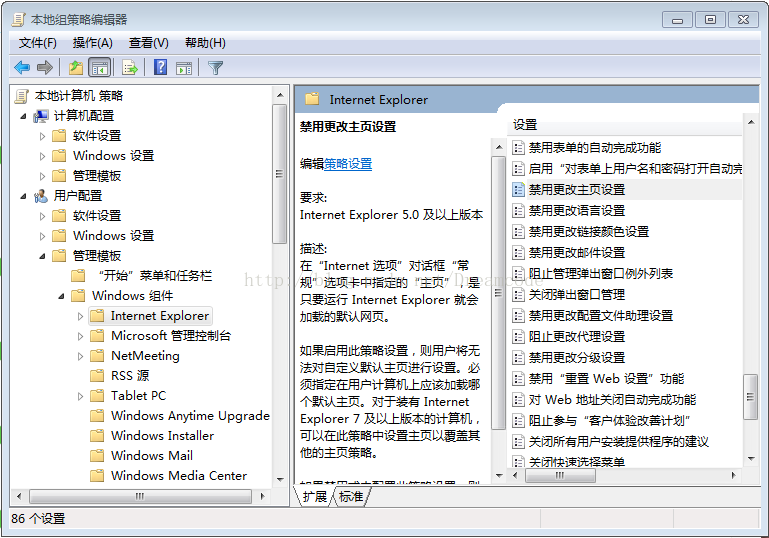The image size is (769, 538).
Task: Collapse the 计算机配置 node
Action: click(x=23, y=116)
